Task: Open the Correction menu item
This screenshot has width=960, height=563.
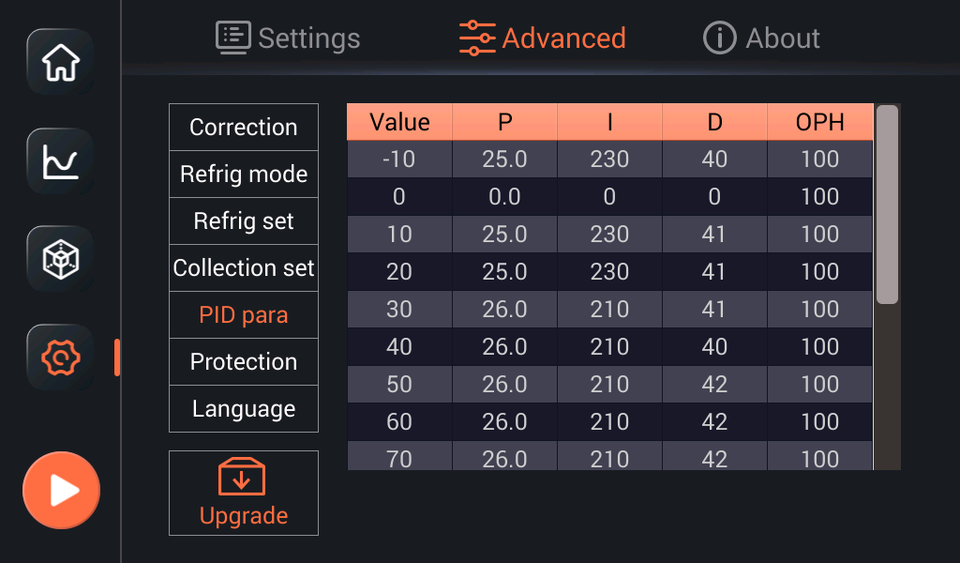Action: click(243, 127)
